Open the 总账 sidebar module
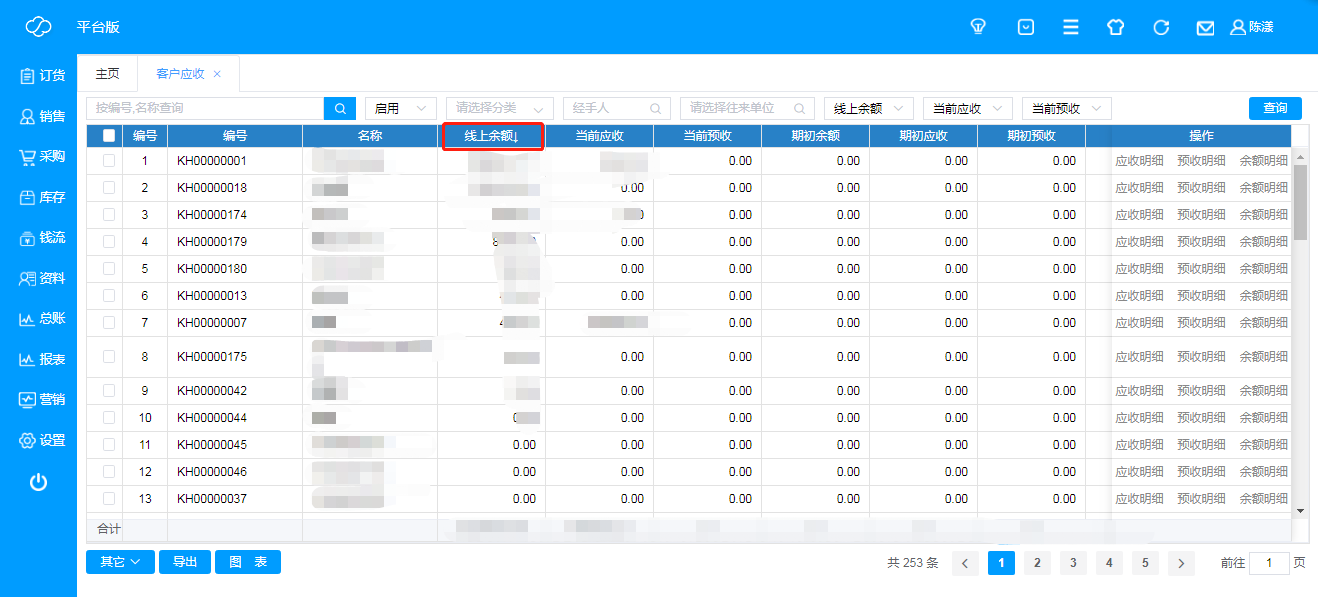 click(x=41, y=318)
